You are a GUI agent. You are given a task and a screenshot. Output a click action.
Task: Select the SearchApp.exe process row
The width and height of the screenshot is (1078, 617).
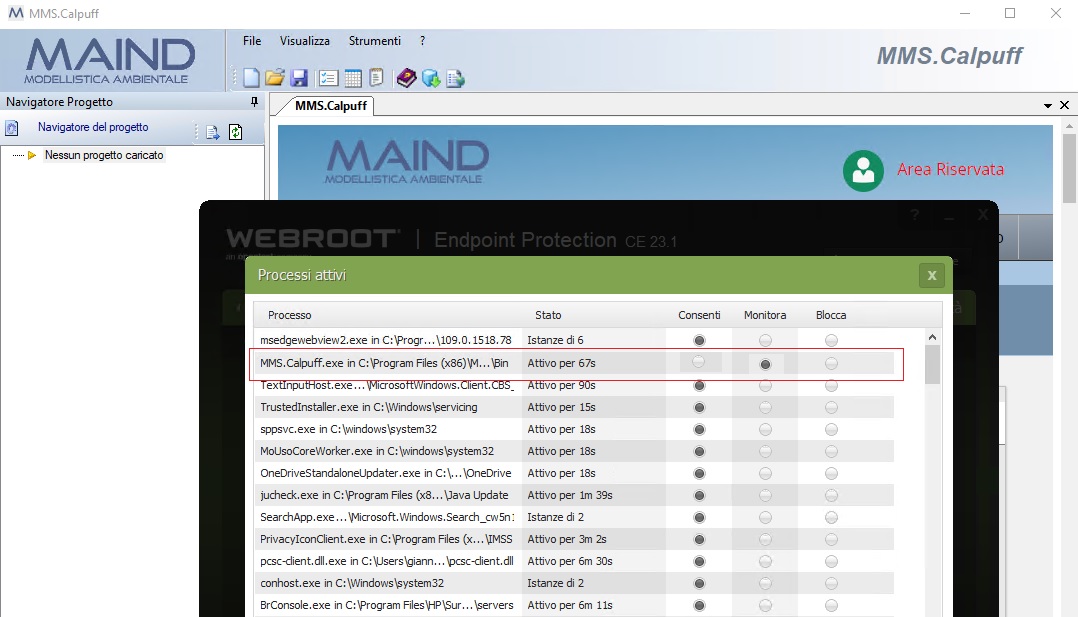tap(573, 517)
